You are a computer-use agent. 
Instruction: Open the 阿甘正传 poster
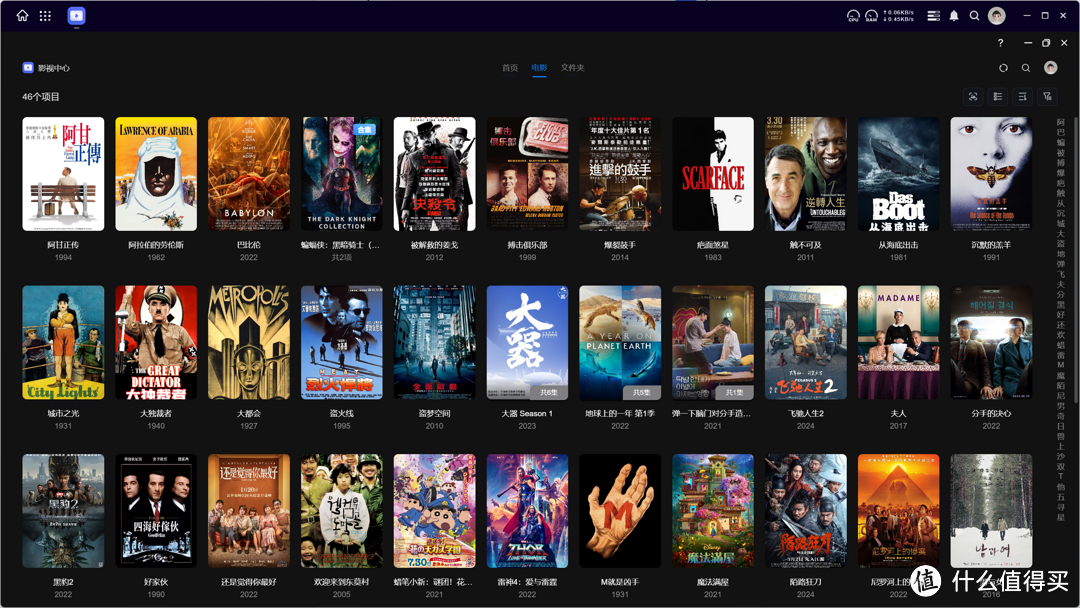[63, 174]
